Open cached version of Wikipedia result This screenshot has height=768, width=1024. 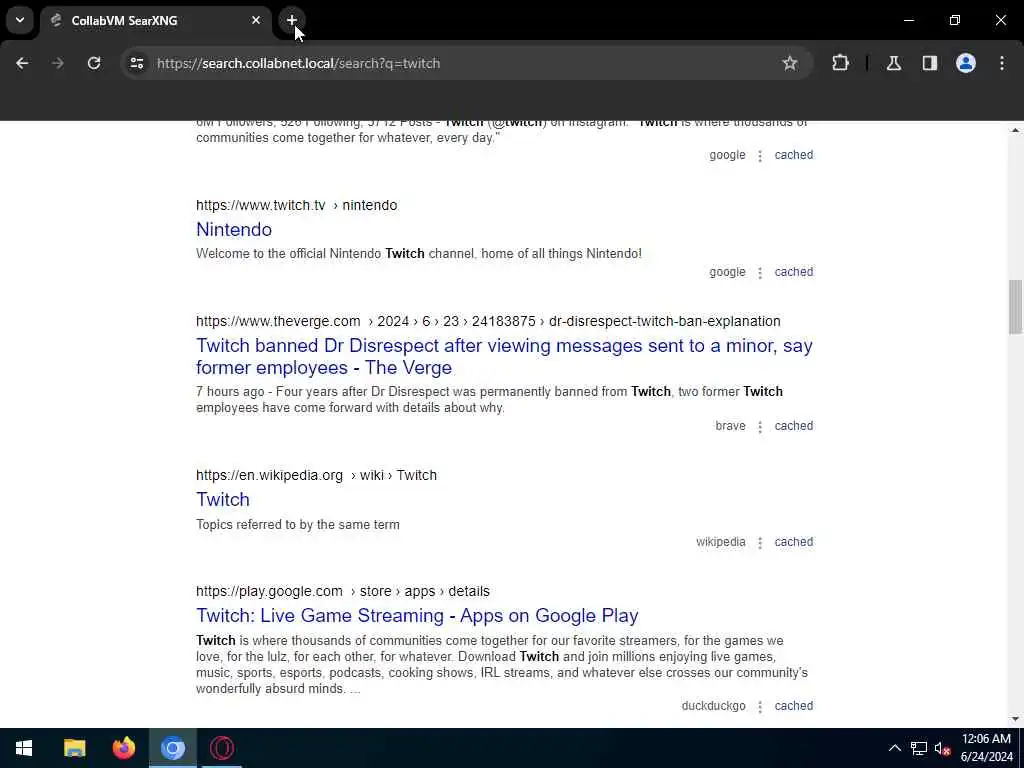pos(793,542)
